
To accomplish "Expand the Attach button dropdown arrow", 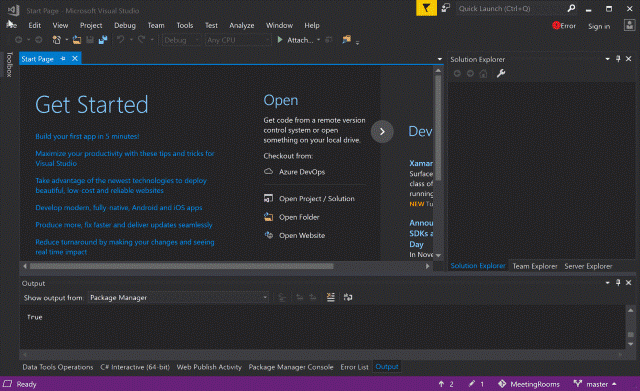I will click(318, 40).
